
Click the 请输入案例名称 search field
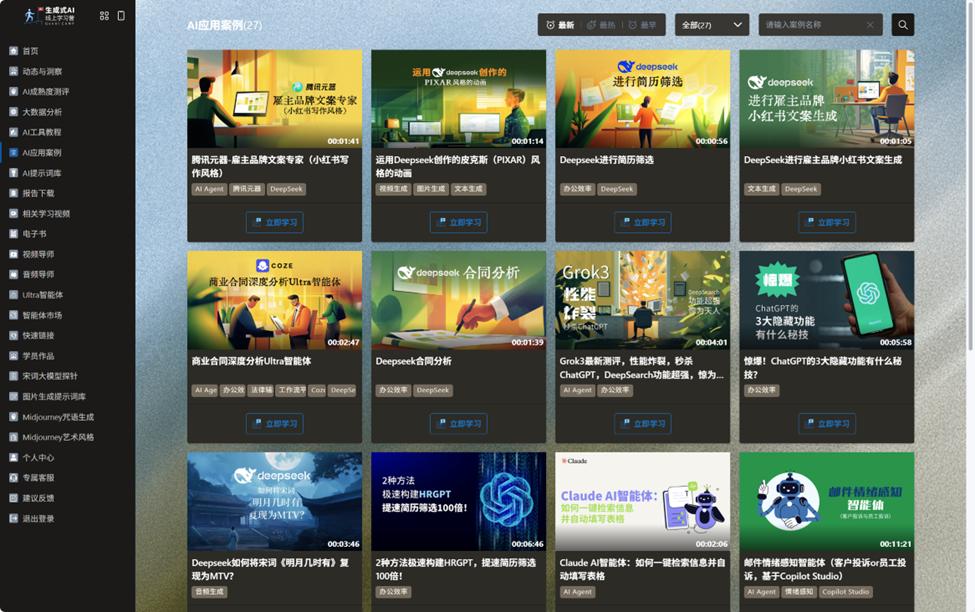pyautogui.click(x=810, y=25)
